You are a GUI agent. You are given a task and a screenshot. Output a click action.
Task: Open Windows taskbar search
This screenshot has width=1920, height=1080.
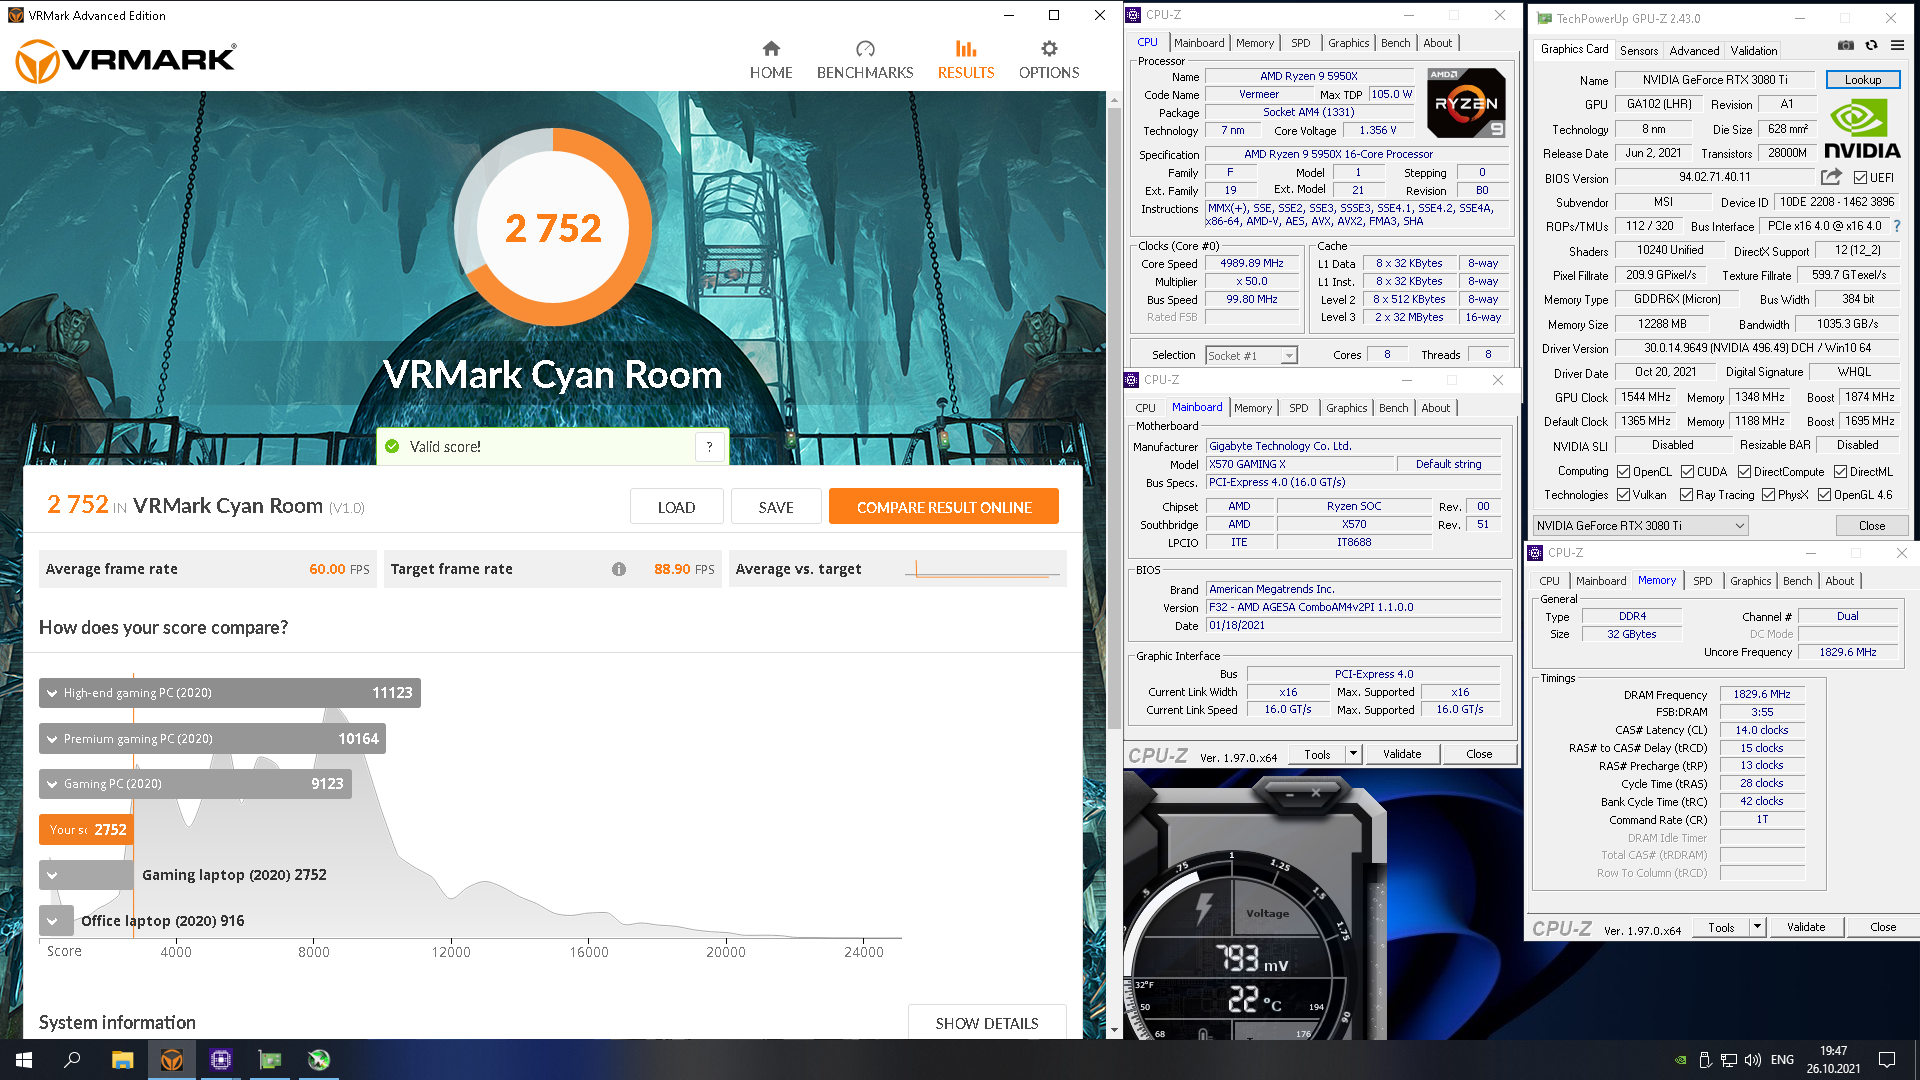72,1060
